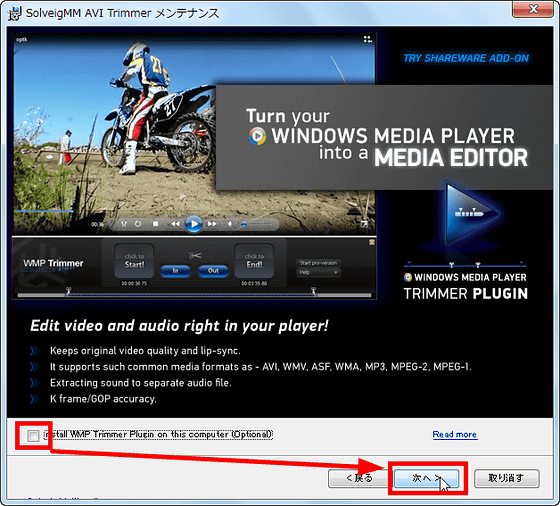Image resolution: width=560 pixels, height=506 pixels.
Task: Click the 'TRY SHAREWARE ADD-ON' heading
Action: tap(466, 58)
